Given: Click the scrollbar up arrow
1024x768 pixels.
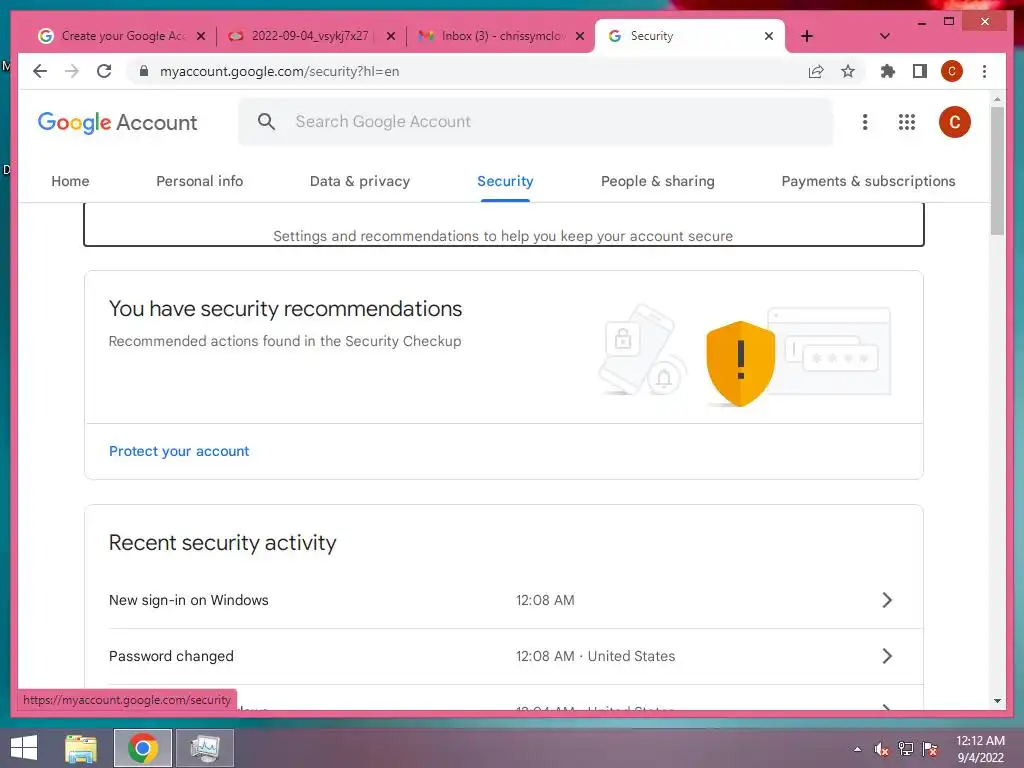Looking at the screenshot, I should pos(997,99).
